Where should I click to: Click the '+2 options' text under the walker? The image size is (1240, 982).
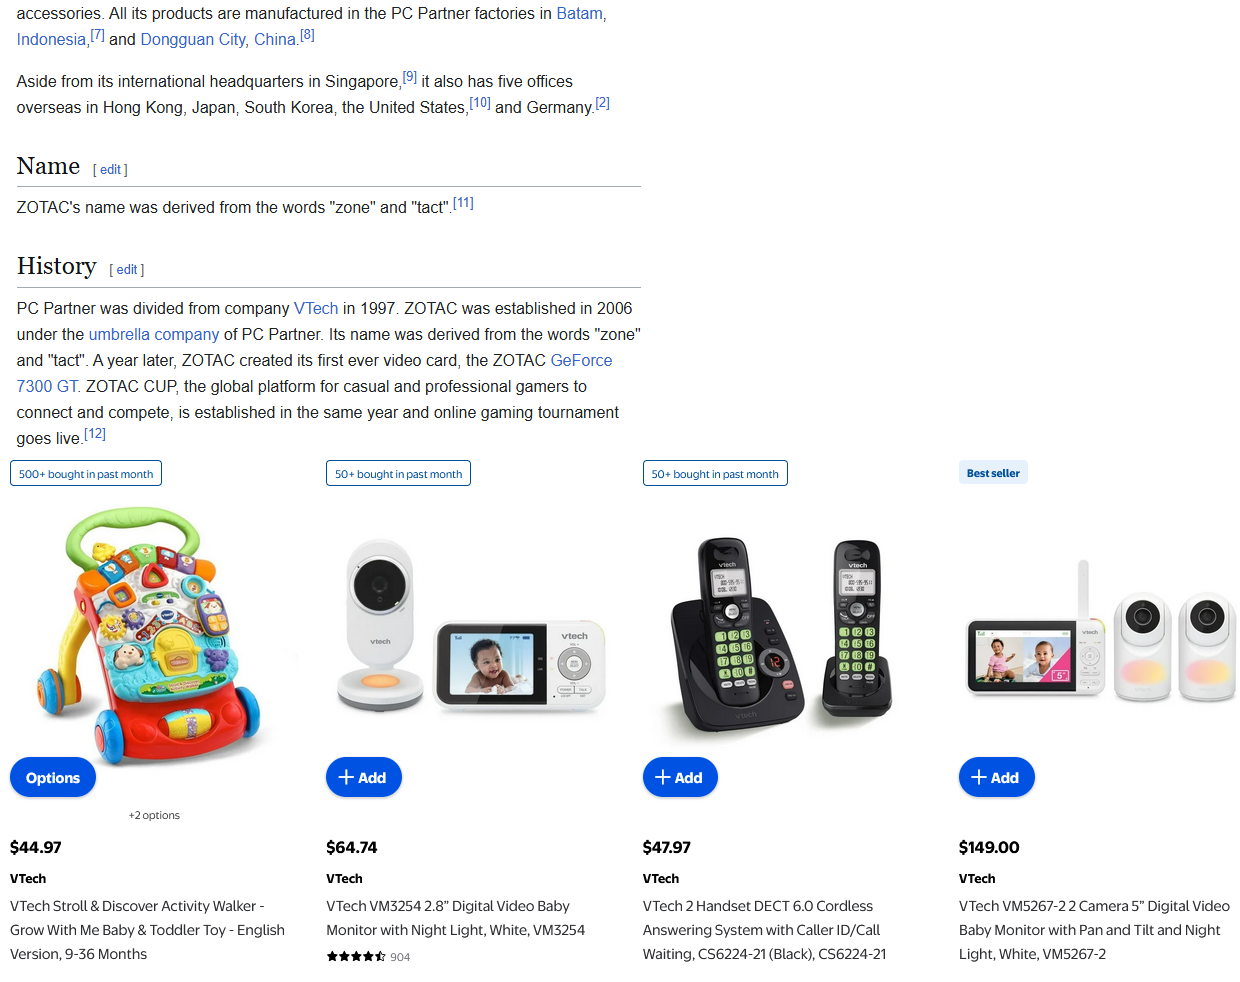tap(154, 815)
